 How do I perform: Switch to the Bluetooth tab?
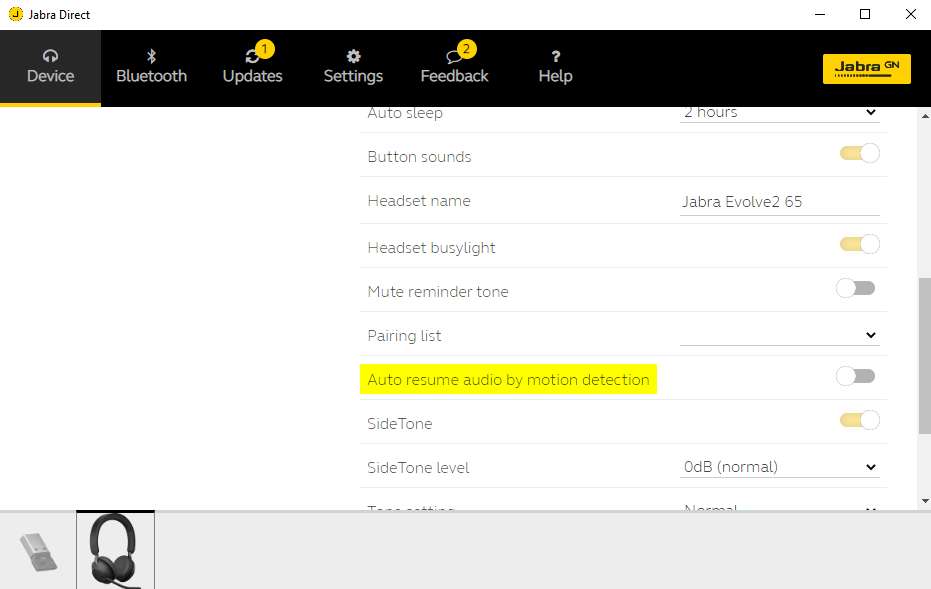(x=151, y=68)
